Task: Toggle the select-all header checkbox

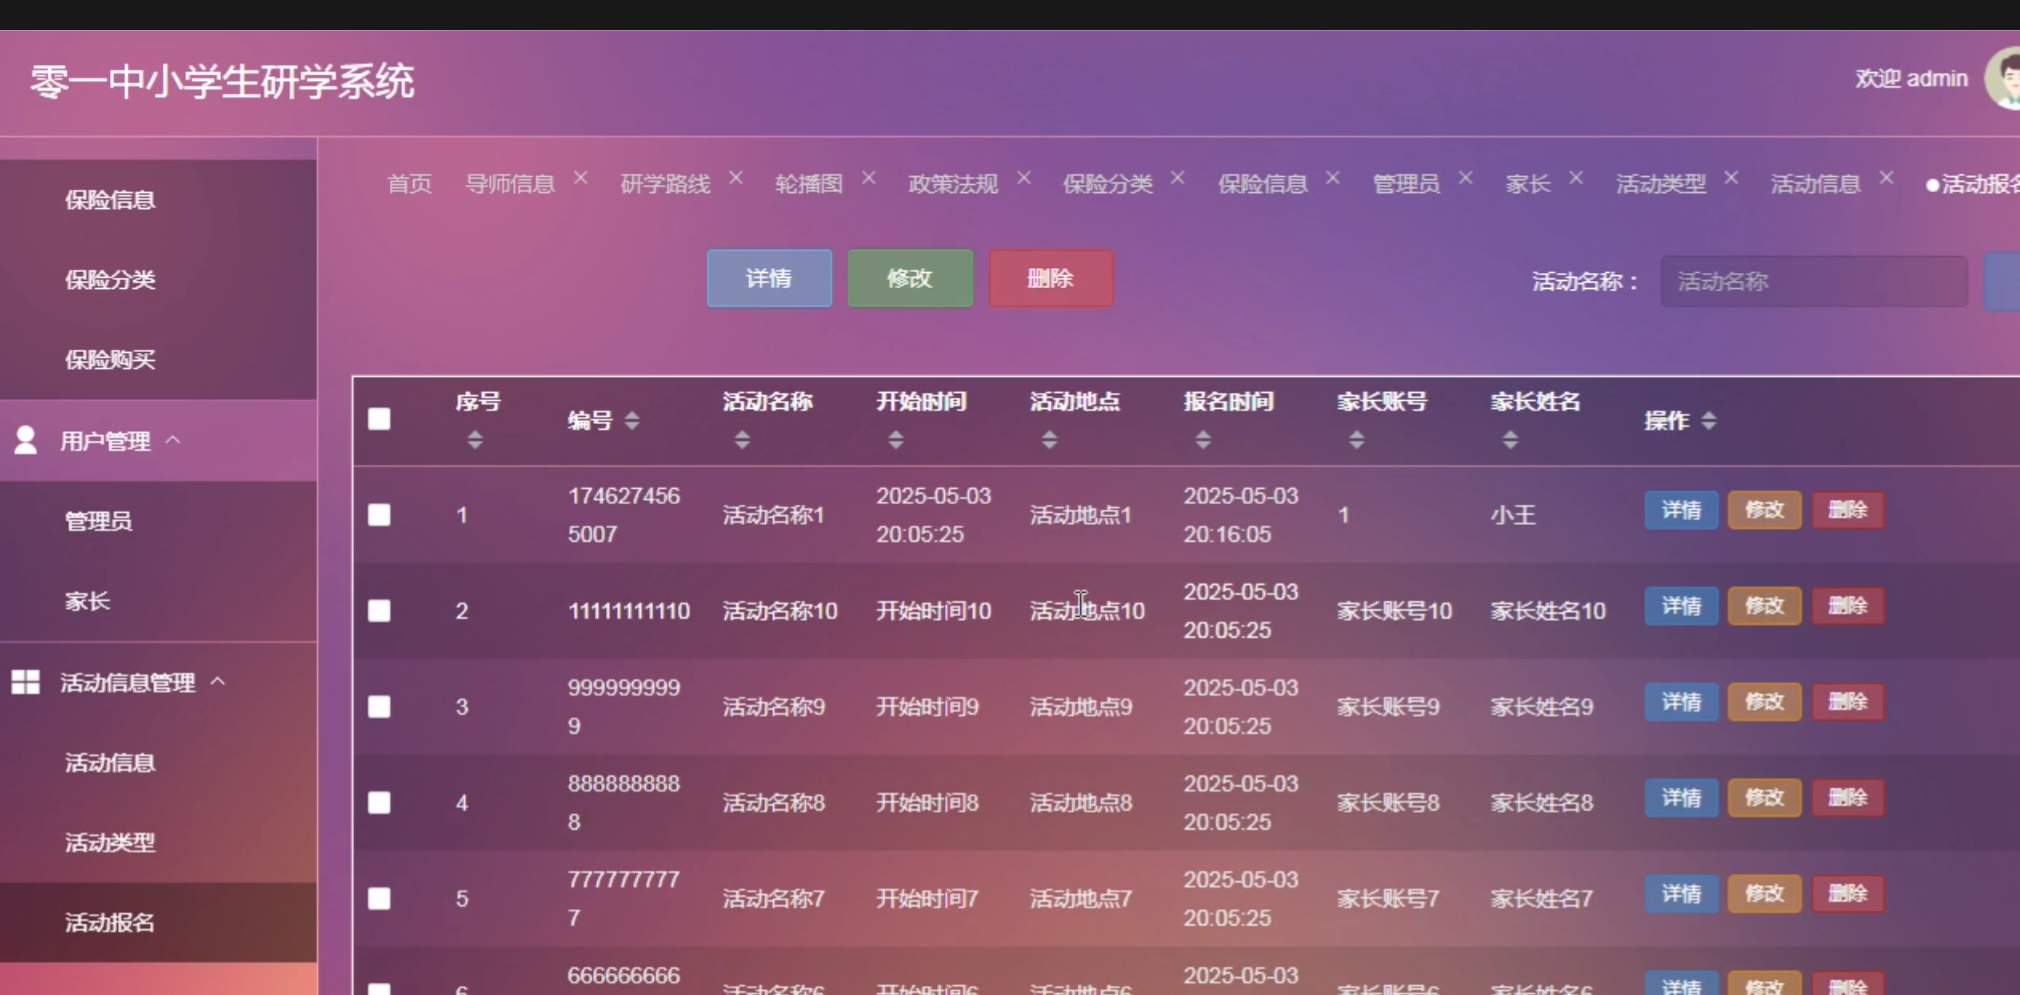Action: pos(379,419)
